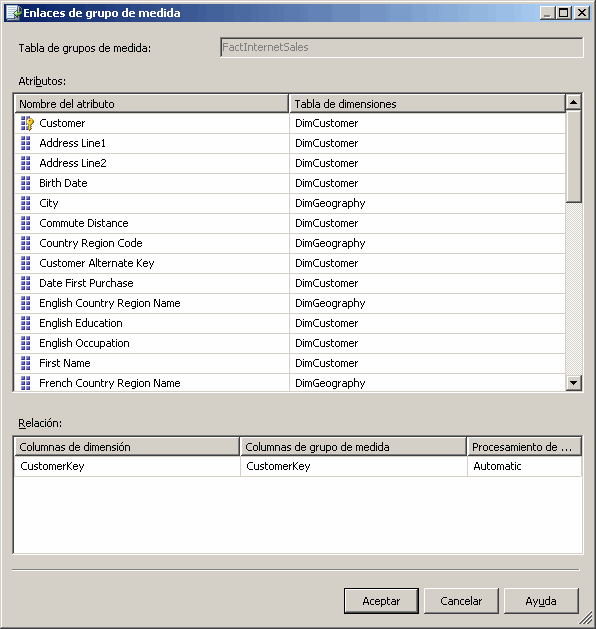
Task: Click the City attribute grid icon
Action: [26, 203]
